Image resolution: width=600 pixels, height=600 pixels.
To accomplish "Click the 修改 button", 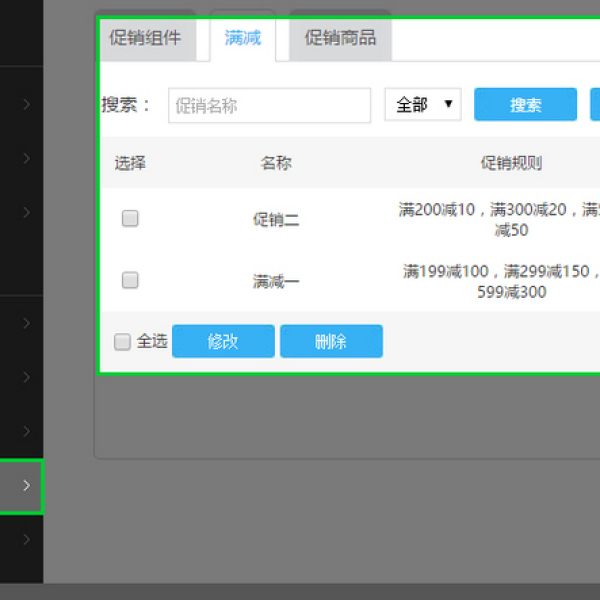I will pyautogui.click(x=223, y=341).
